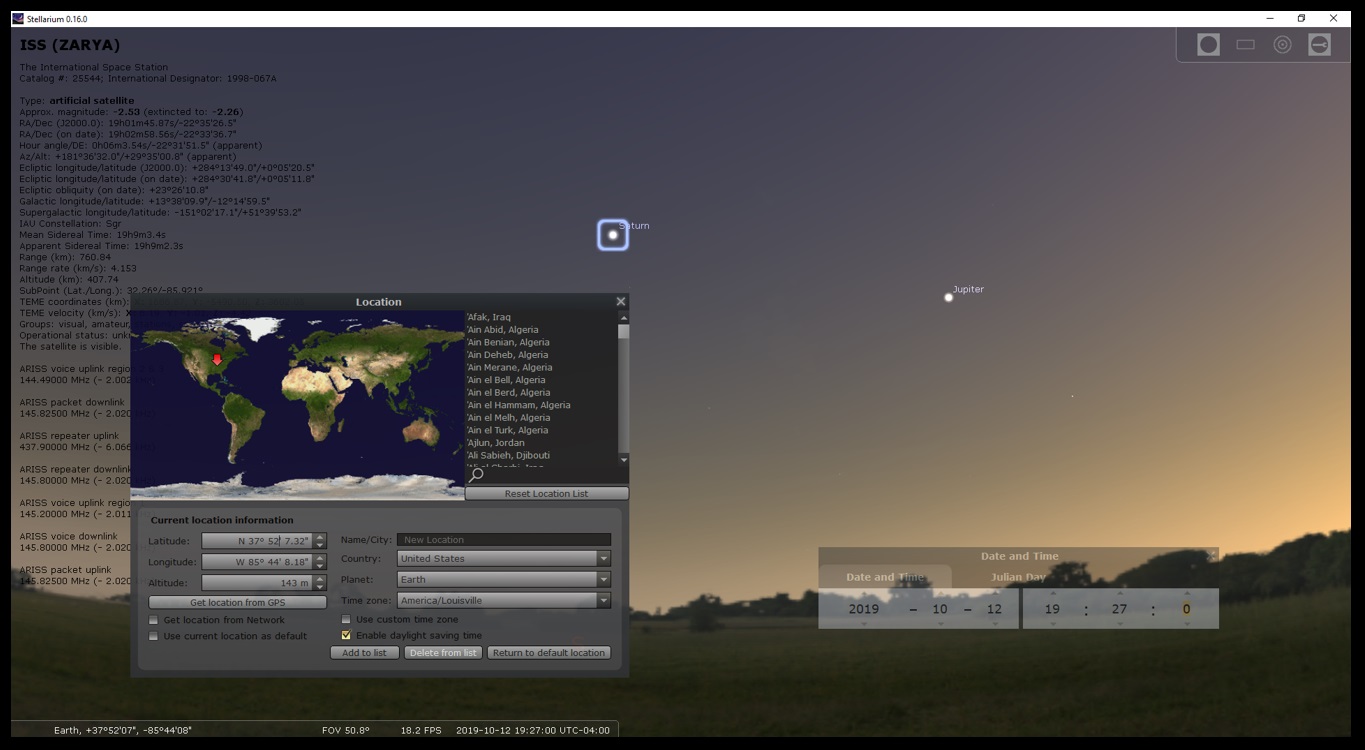
Task: Select 'Ain el Berd, Algeria in location list
Action: pyautogui.click(x=541, y=393)
